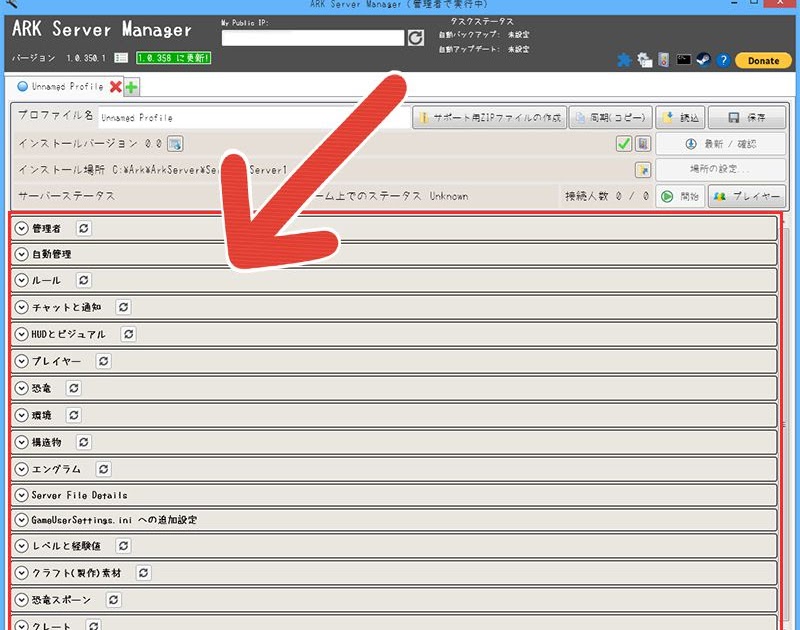Screen dimensions: 800x630
Task: Add a new profile with green plus
Action: [132, 87]
